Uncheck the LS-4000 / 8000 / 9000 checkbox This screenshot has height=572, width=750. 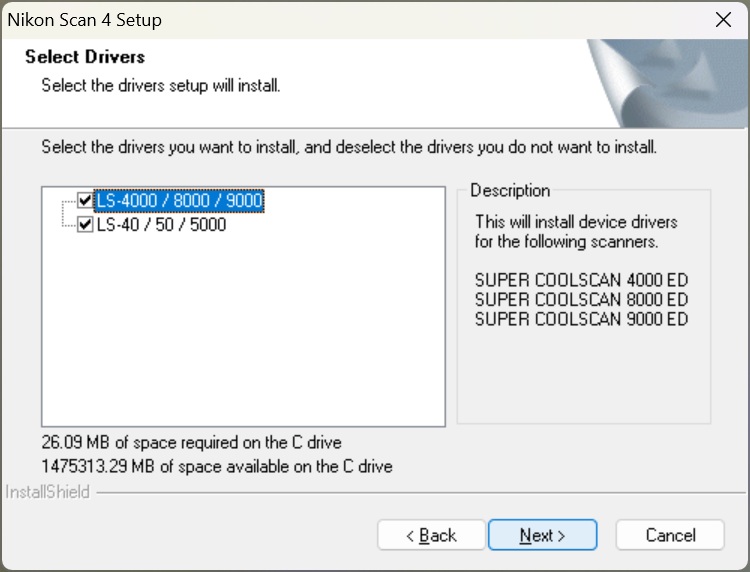click(85, 201)
